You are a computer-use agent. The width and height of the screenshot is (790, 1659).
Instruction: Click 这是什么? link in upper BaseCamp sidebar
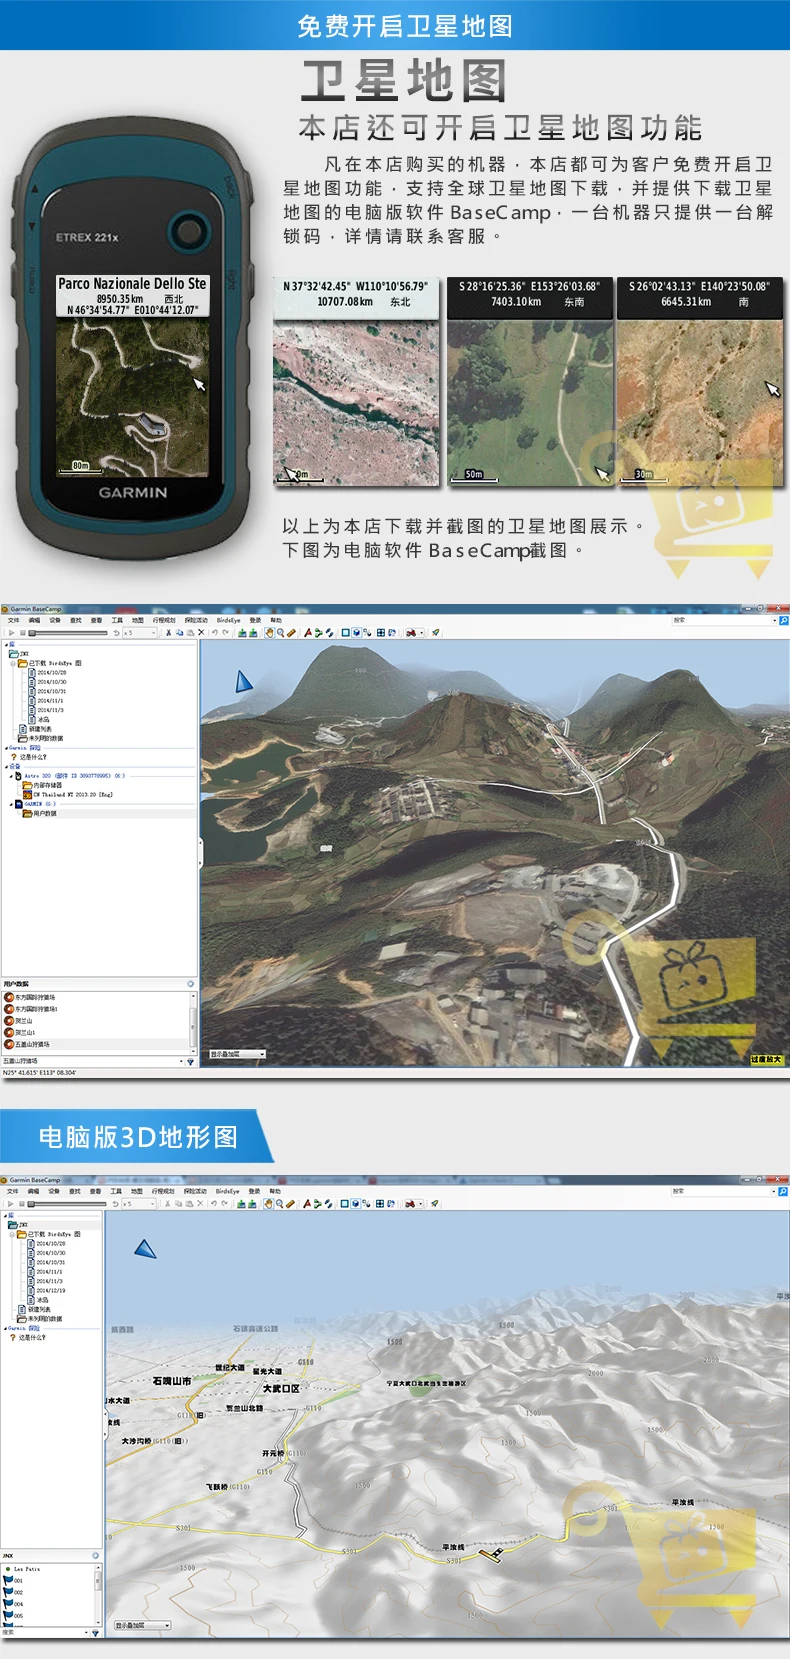29,757
